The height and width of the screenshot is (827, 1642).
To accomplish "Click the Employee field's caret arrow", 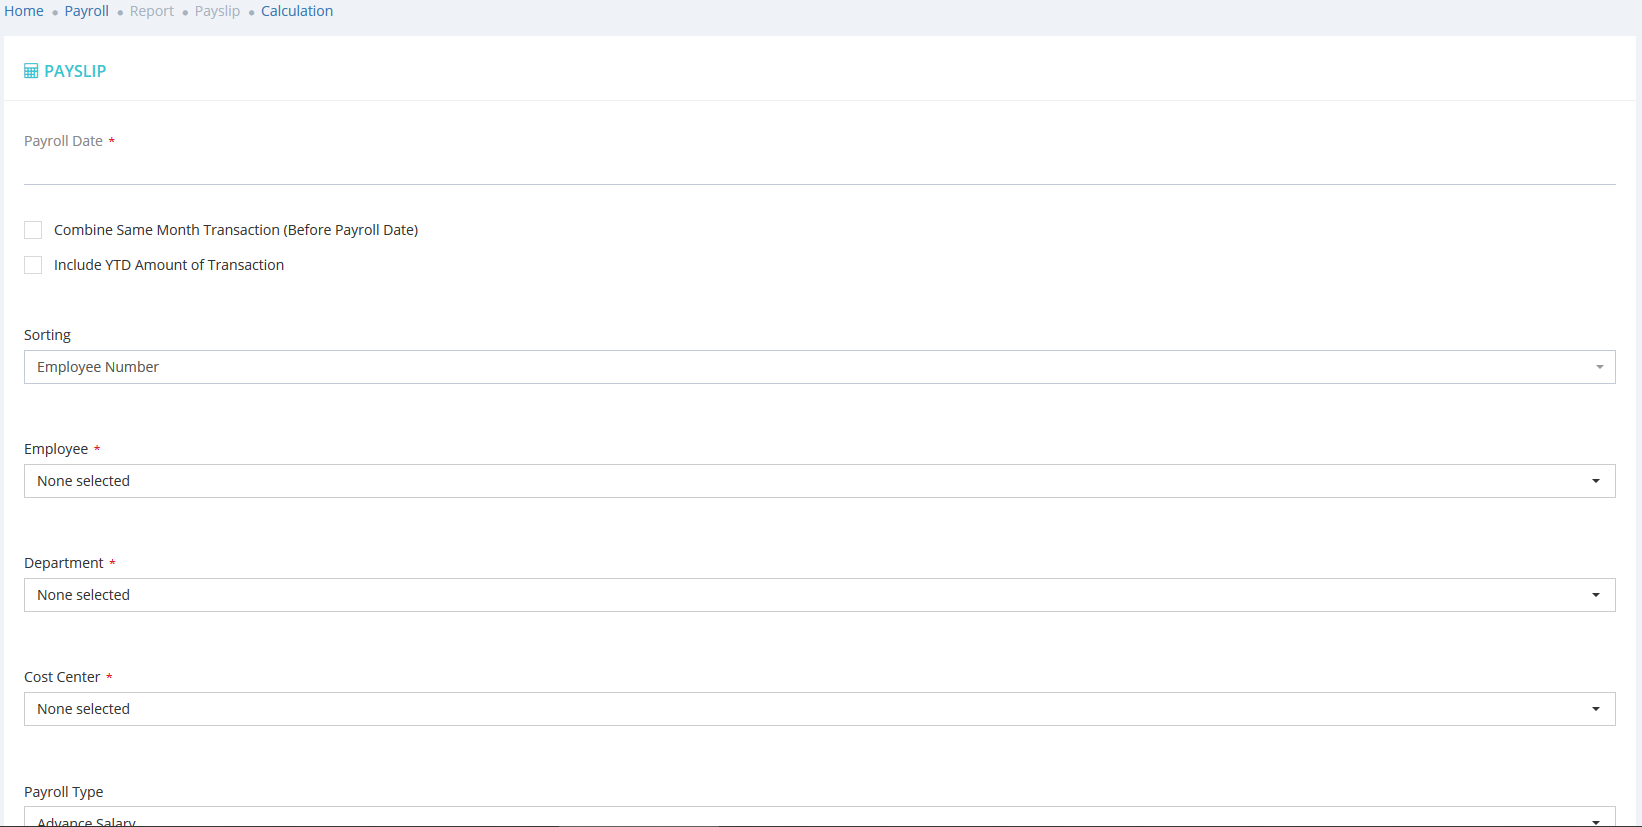I will pyautogui.click(x=1596, y=481).
